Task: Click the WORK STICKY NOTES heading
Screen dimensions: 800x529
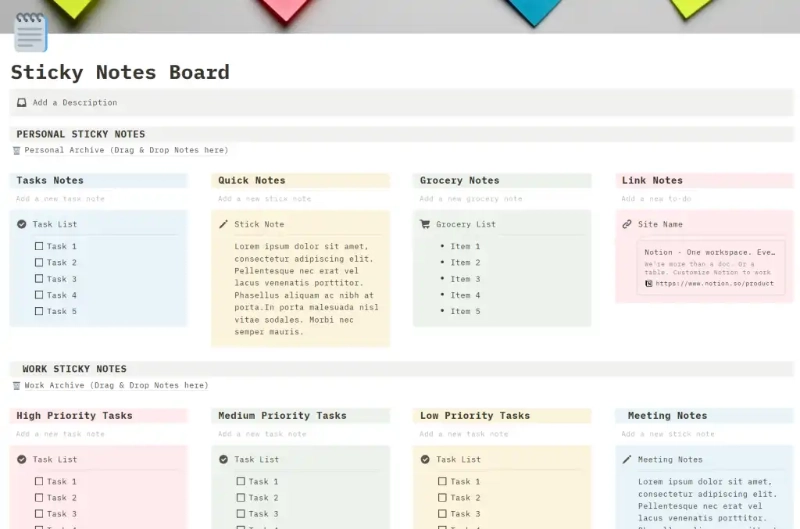Action: 74,369
